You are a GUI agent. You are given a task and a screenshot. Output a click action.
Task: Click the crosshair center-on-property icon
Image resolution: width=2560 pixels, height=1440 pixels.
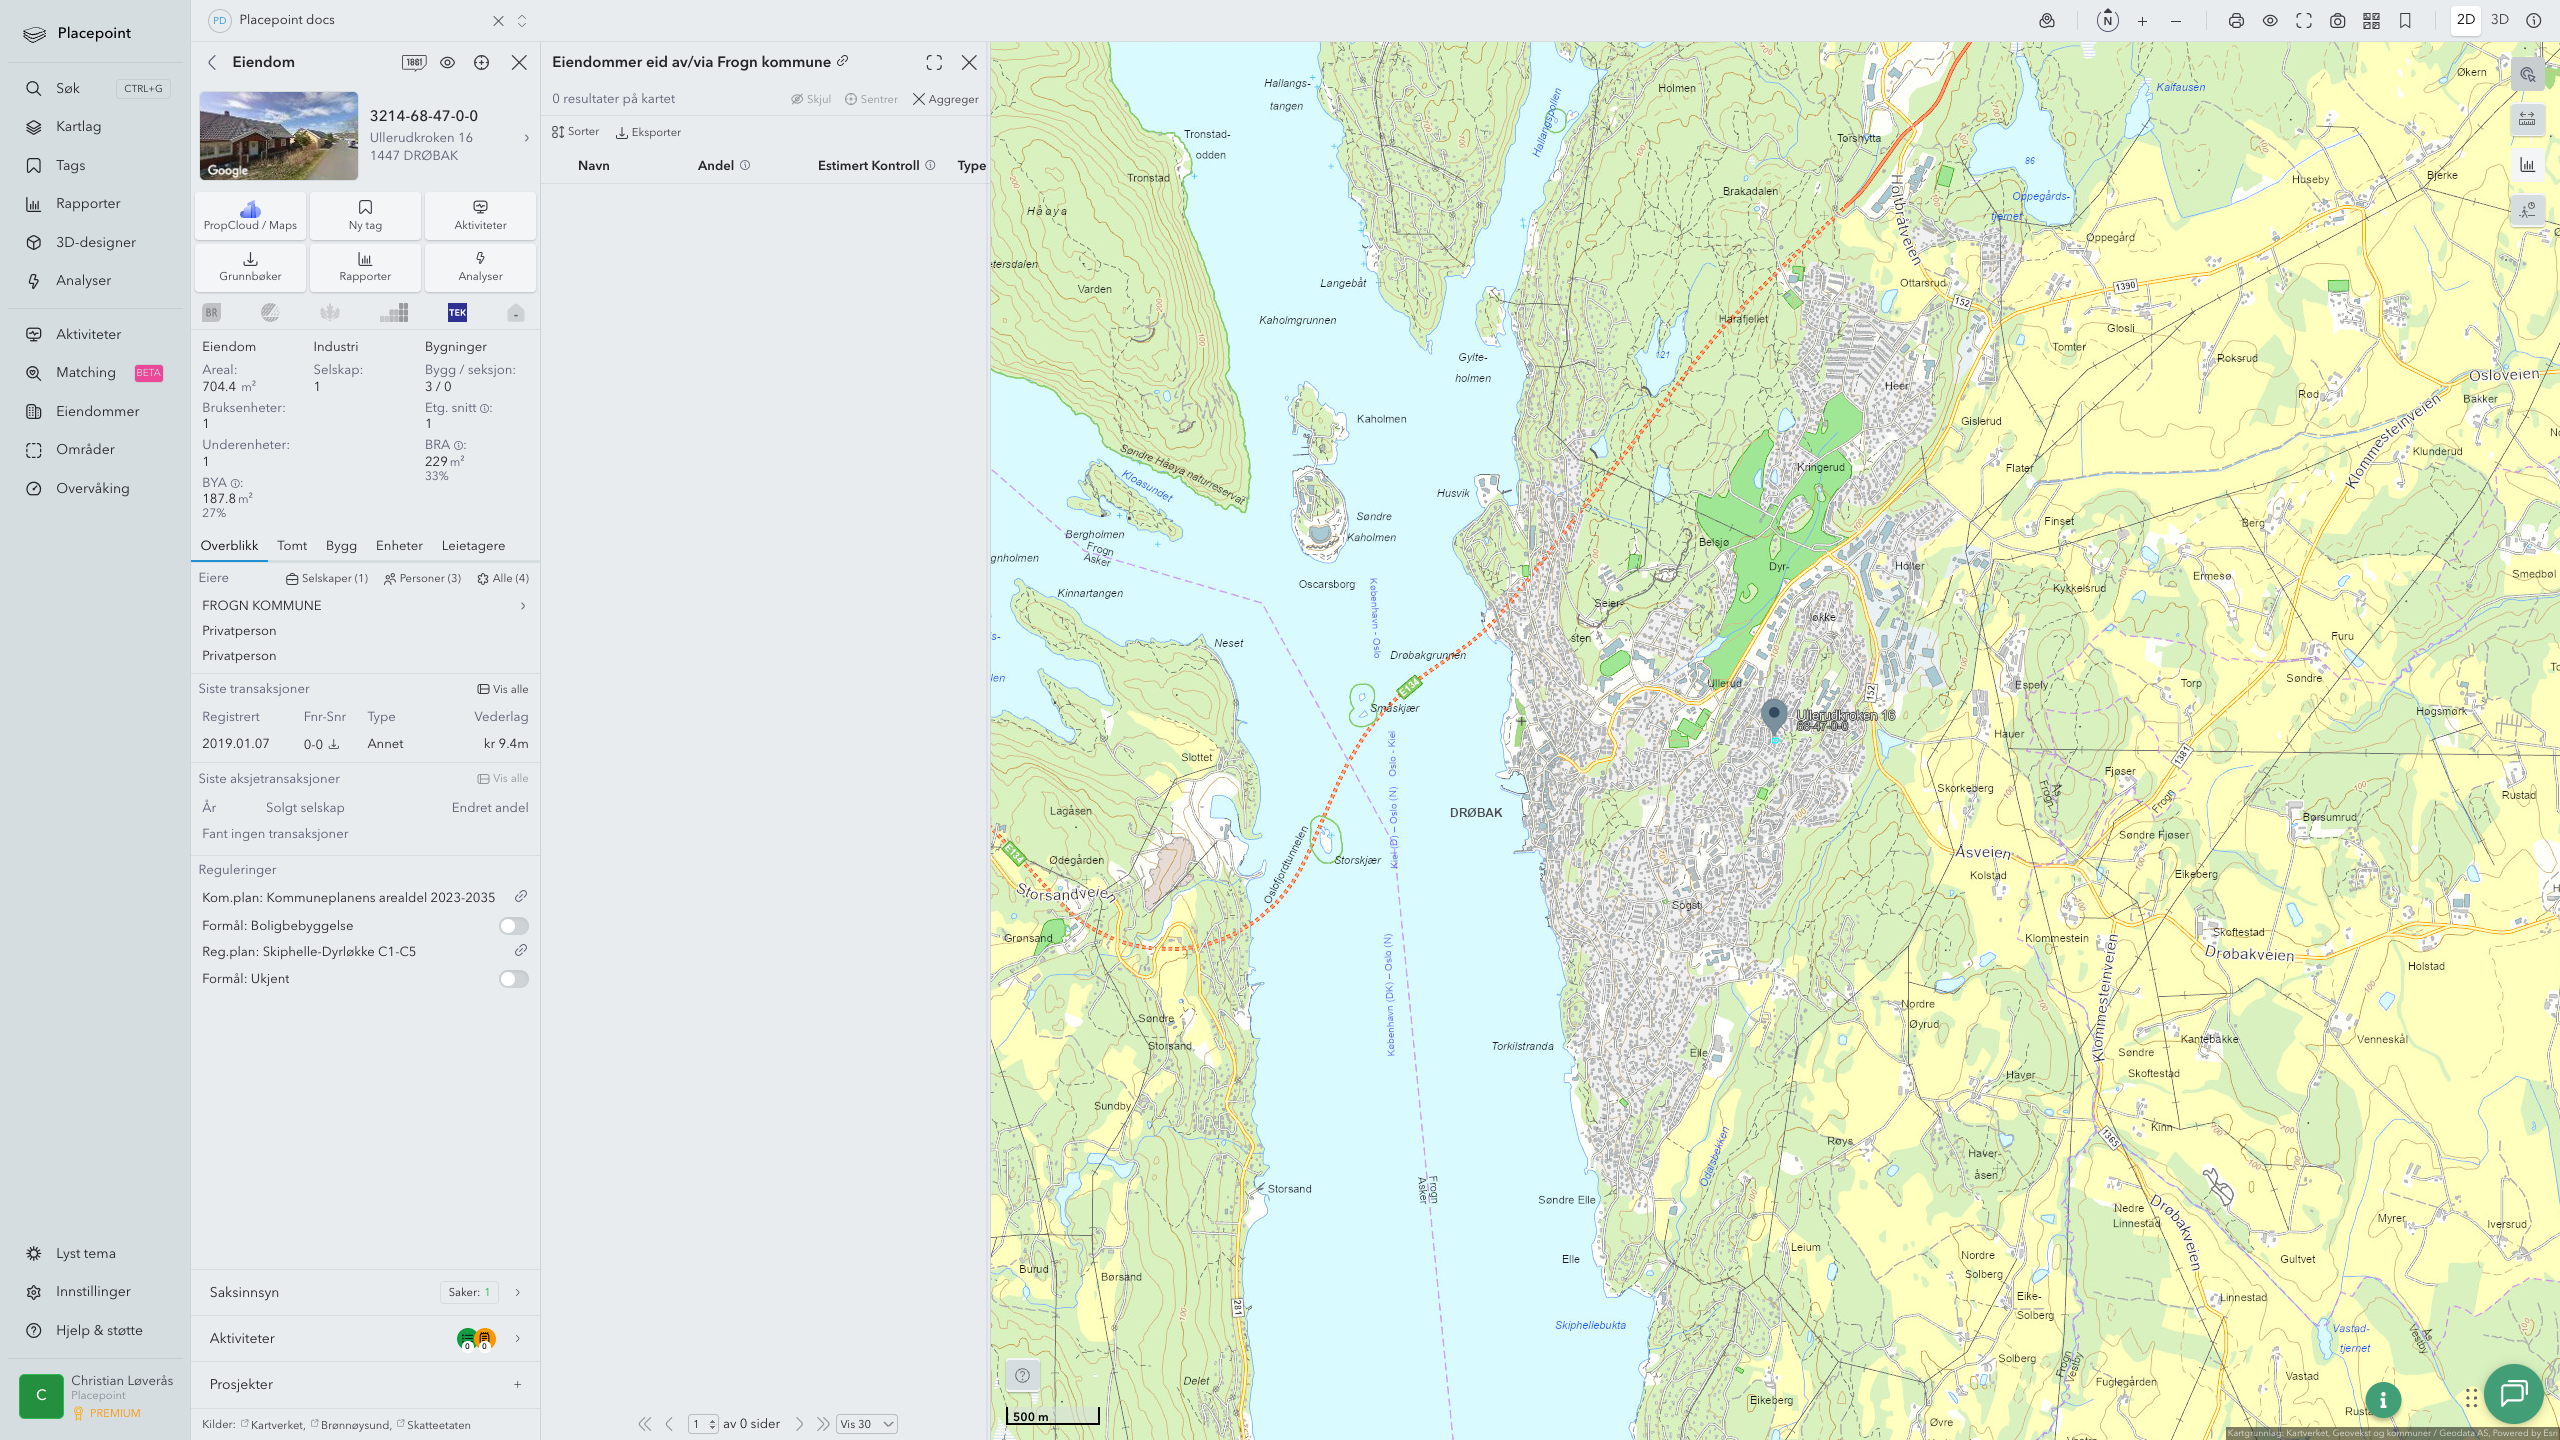coord(481,62)
